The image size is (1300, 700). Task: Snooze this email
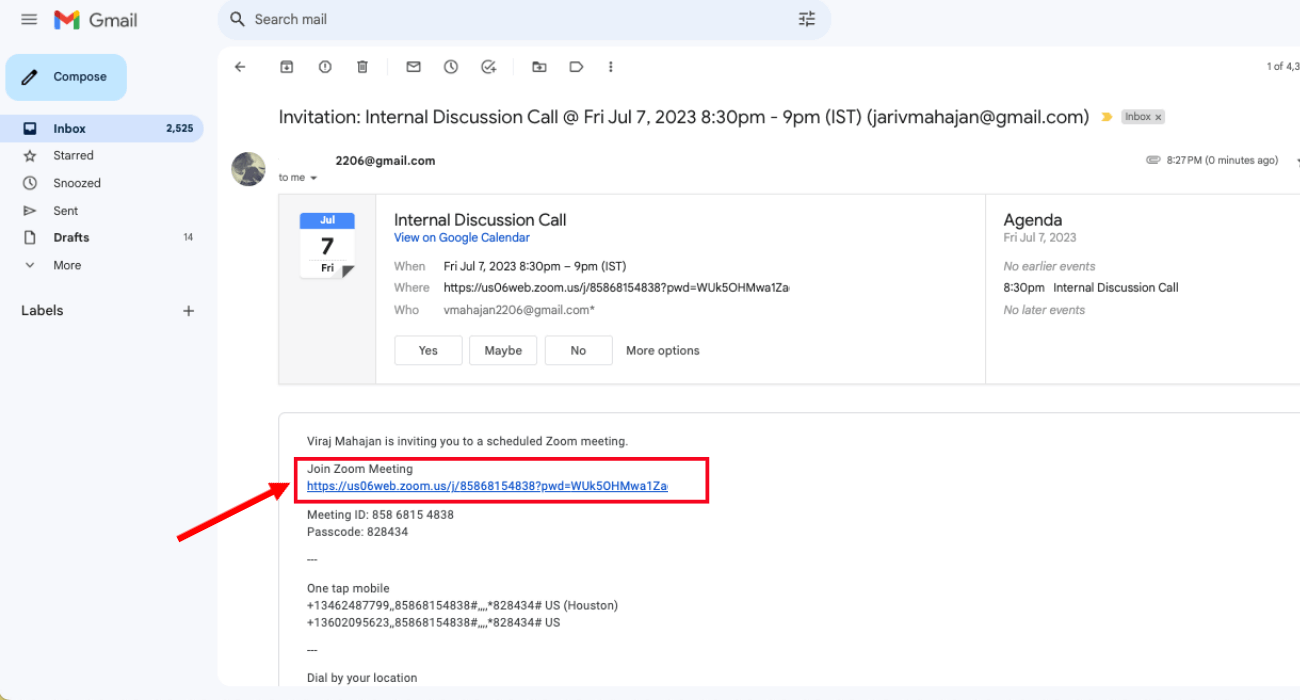451,67
